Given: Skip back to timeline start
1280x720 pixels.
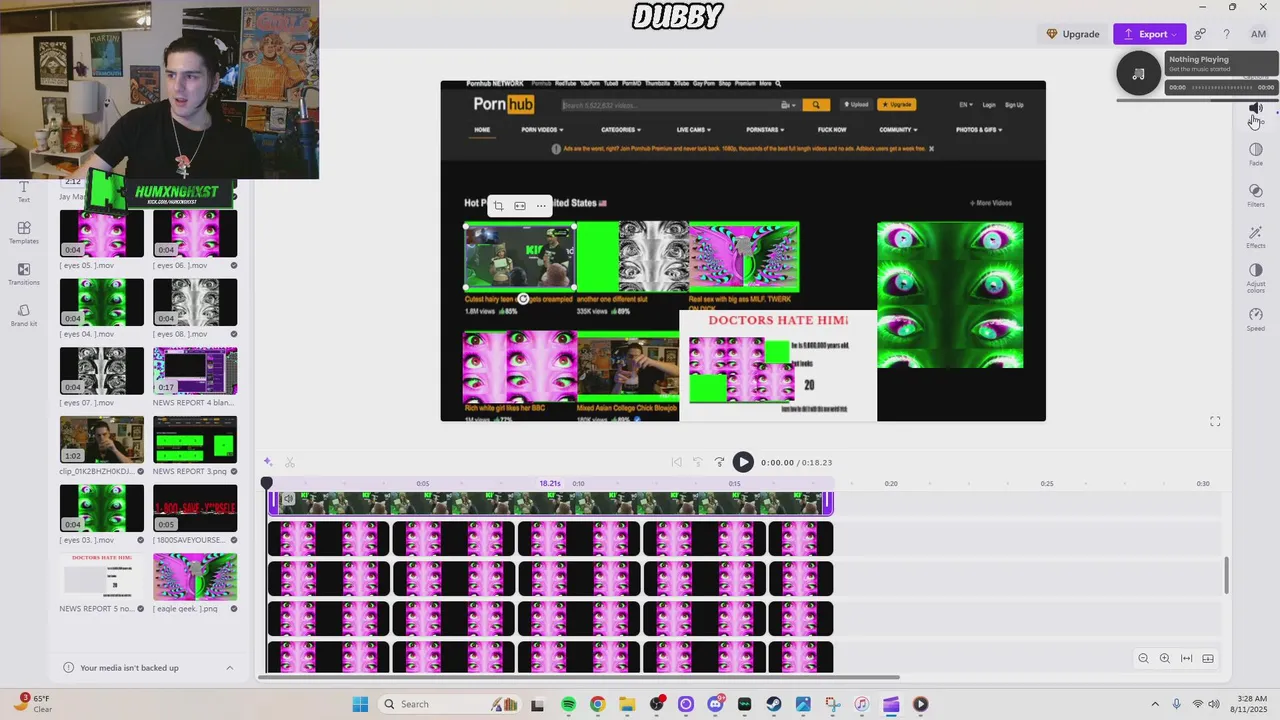Looking at the screenshot, I should click(x=676, y=462).
